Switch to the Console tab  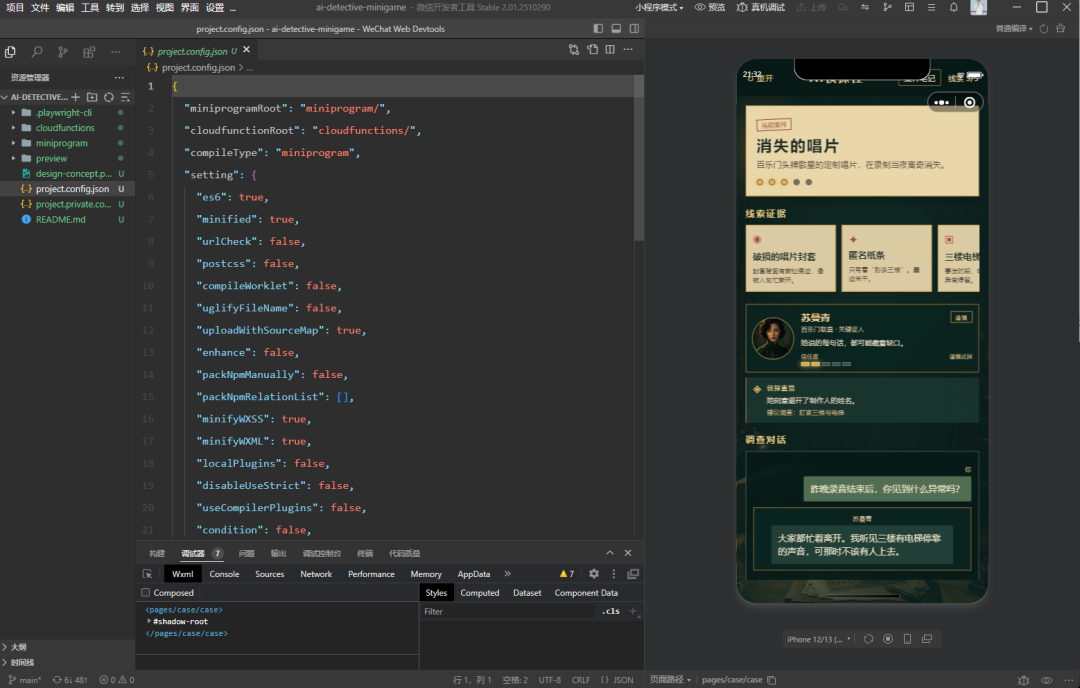pos(224,574)
